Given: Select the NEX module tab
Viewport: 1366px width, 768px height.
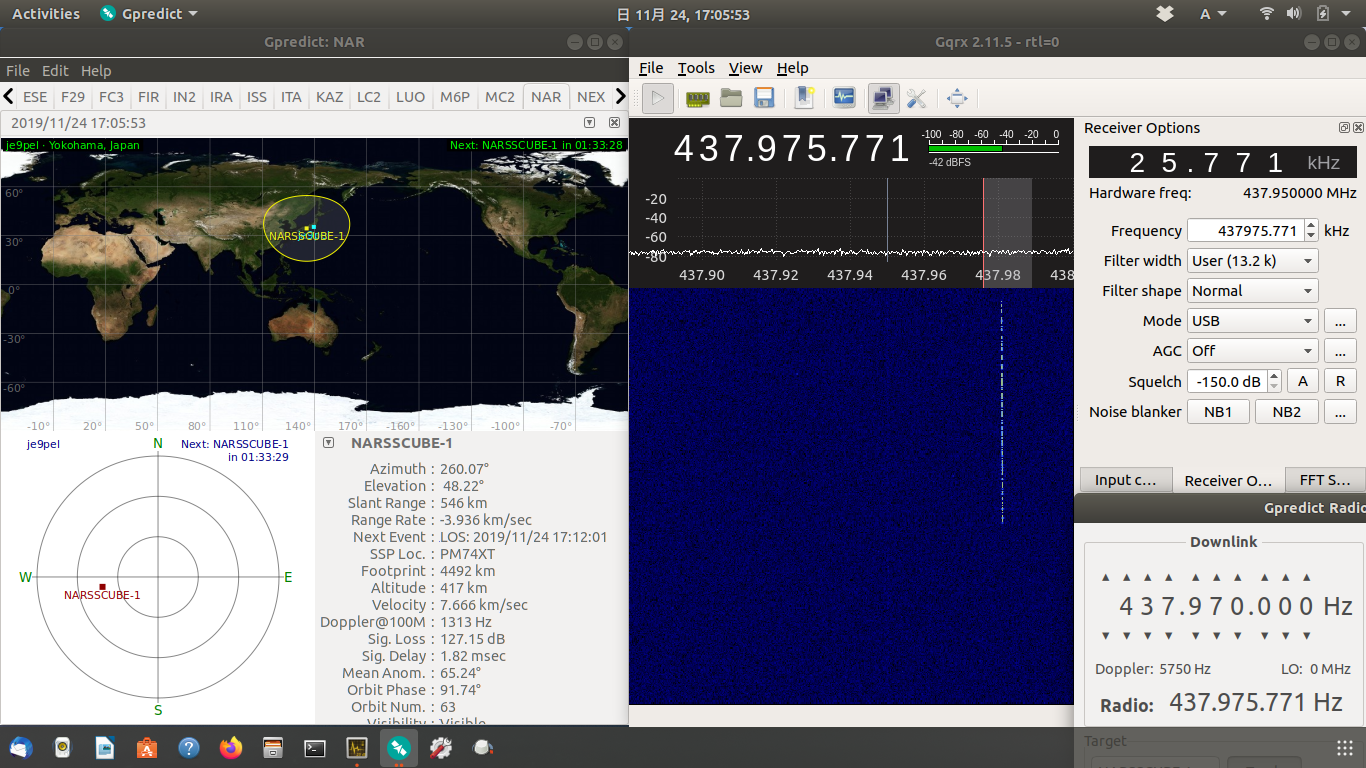Looking at the screenshot, I should click(591, 97).
